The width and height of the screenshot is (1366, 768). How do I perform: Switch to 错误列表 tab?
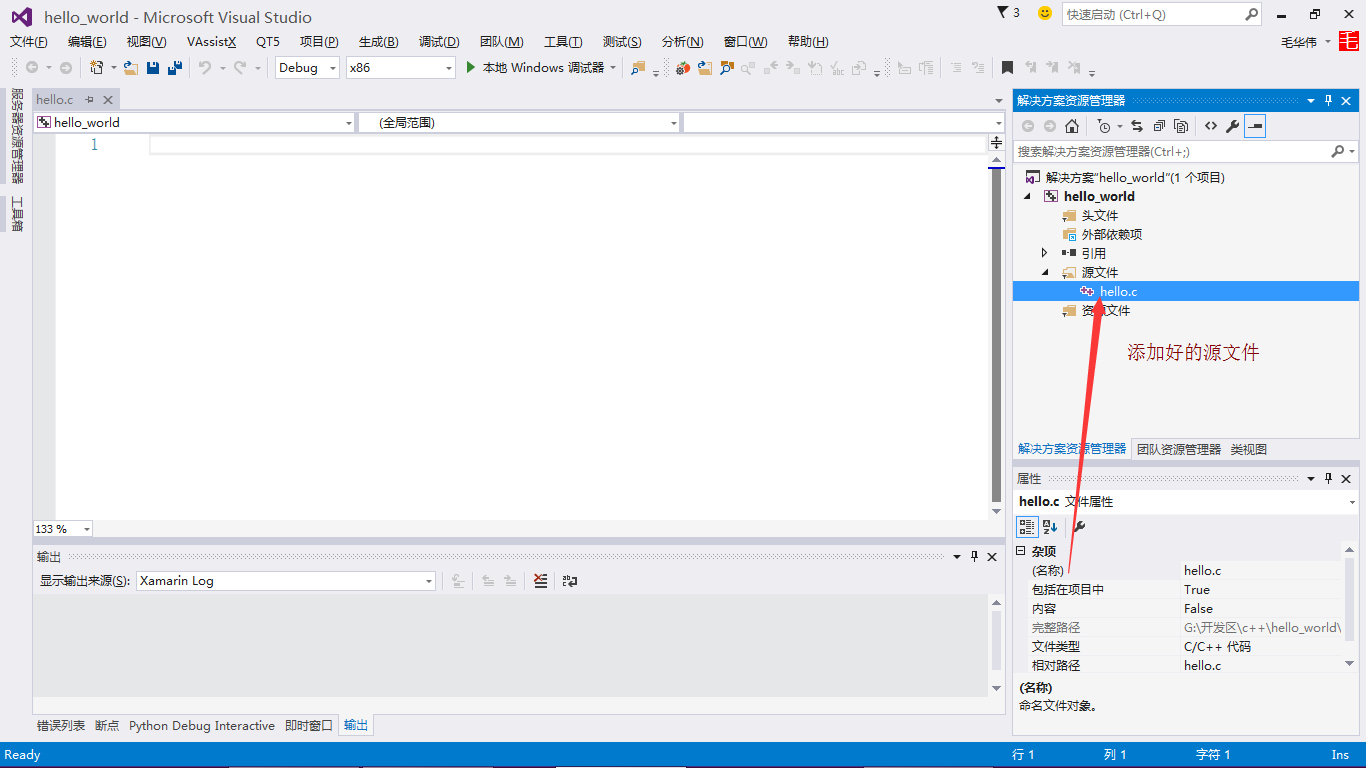point(61,725)
